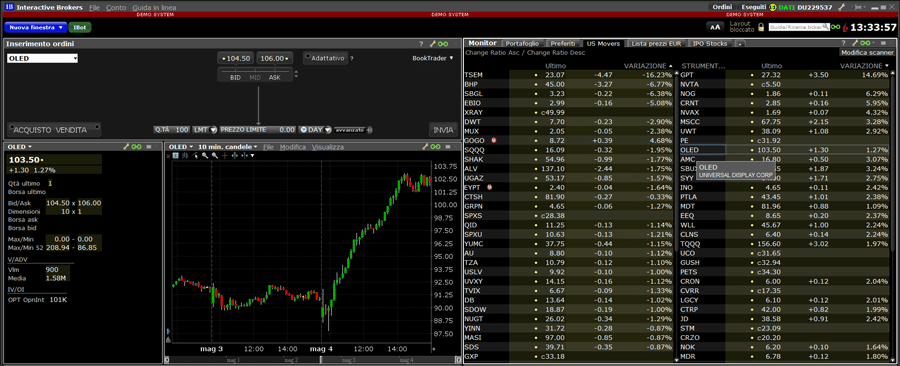Click the question mark next to Adattativo
The height and width of the screenshot is (366, 900).
pos(352,59)
